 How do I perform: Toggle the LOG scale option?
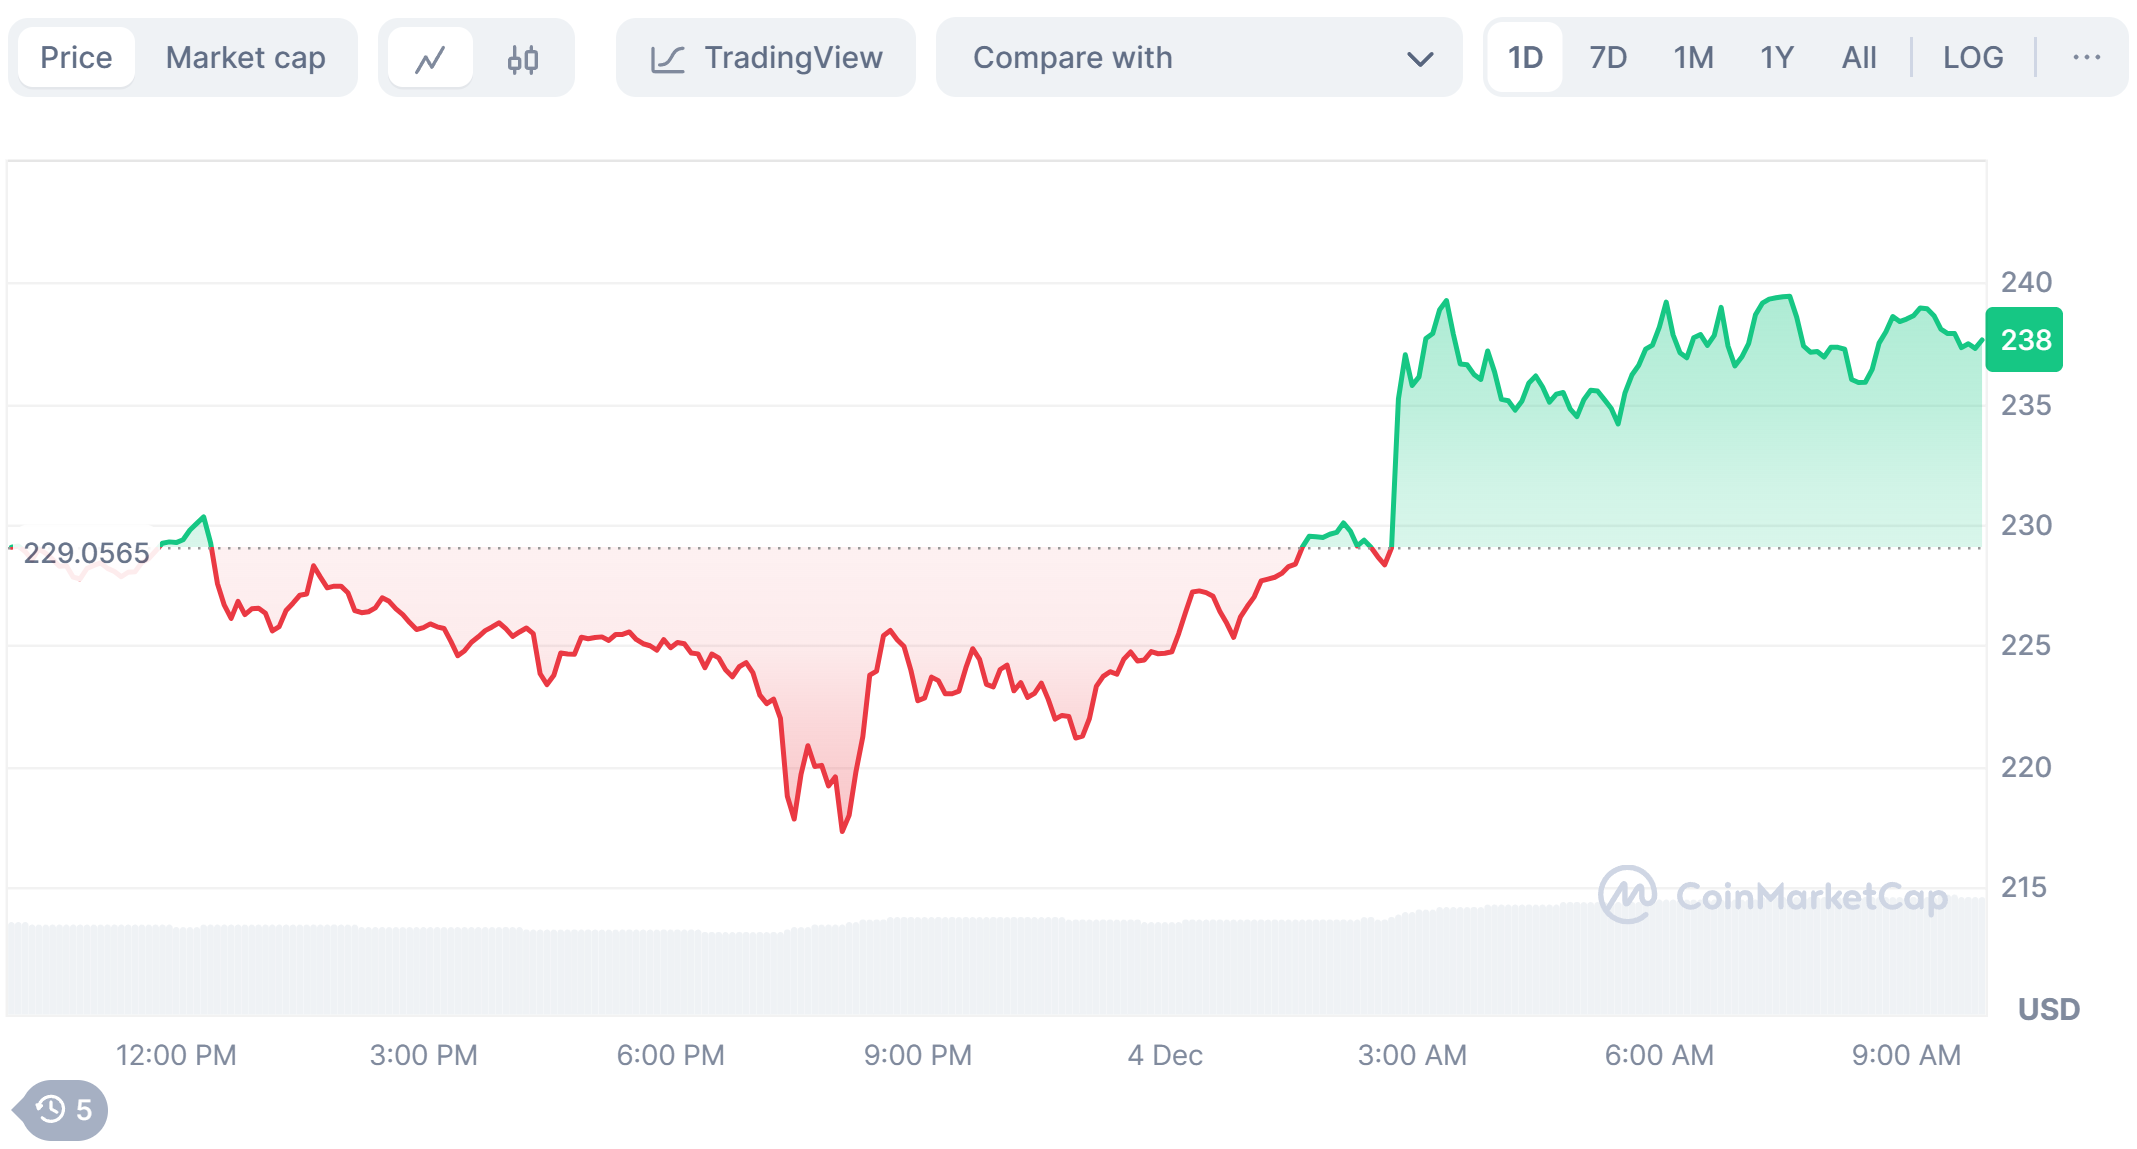(x=1972, y=58)
